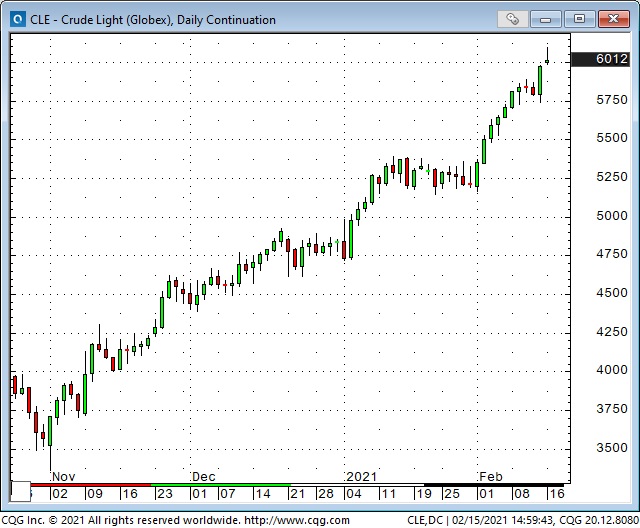Click the red segment of the time scale bar
The image size is (640, 528).
[x=91, y=485]
